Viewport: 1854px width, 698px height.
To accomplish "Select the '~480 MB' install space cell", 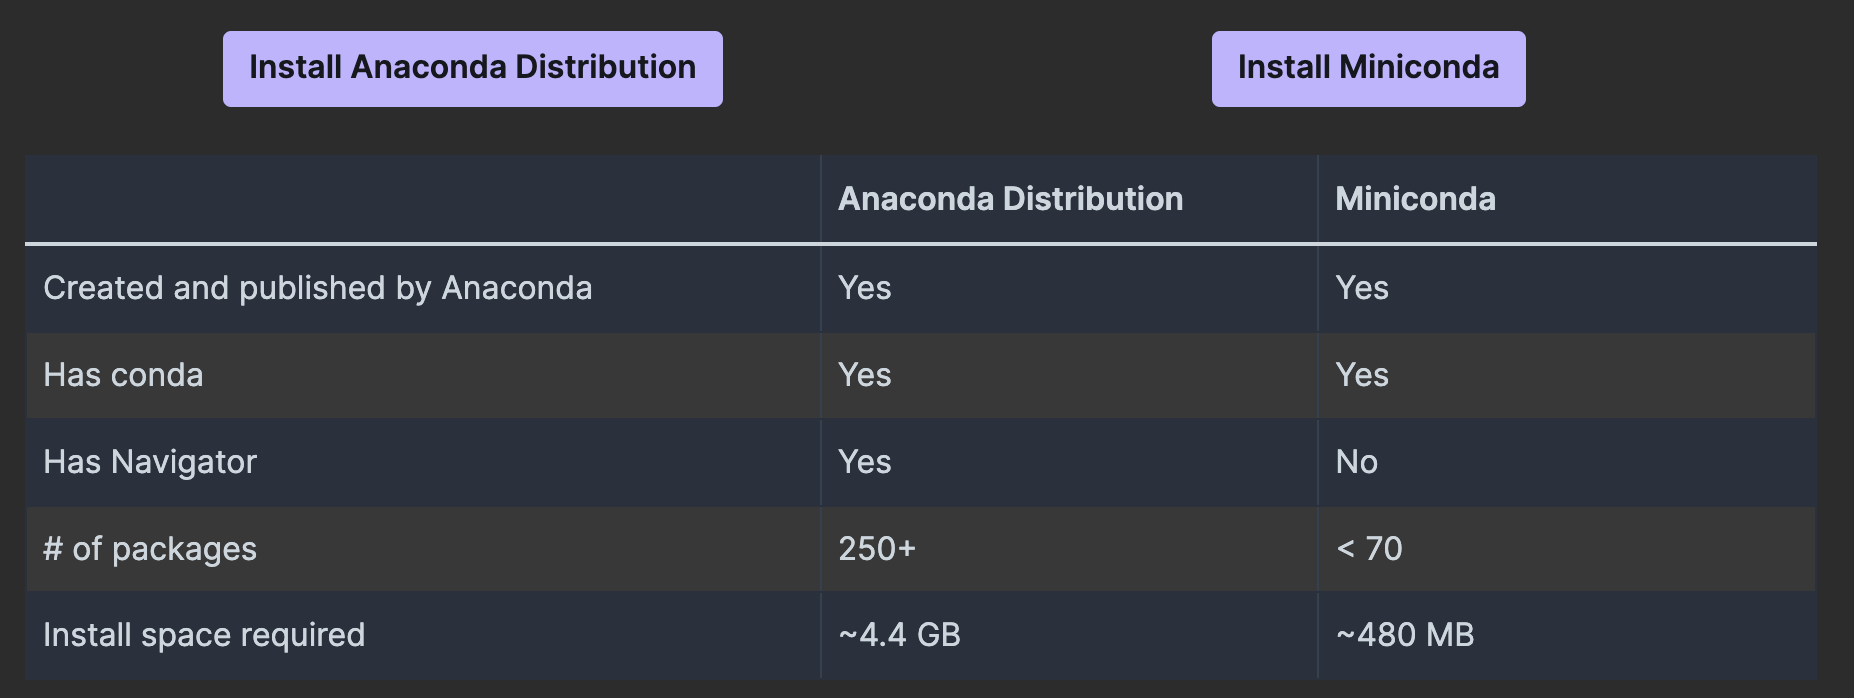I will click(1404, 635).
